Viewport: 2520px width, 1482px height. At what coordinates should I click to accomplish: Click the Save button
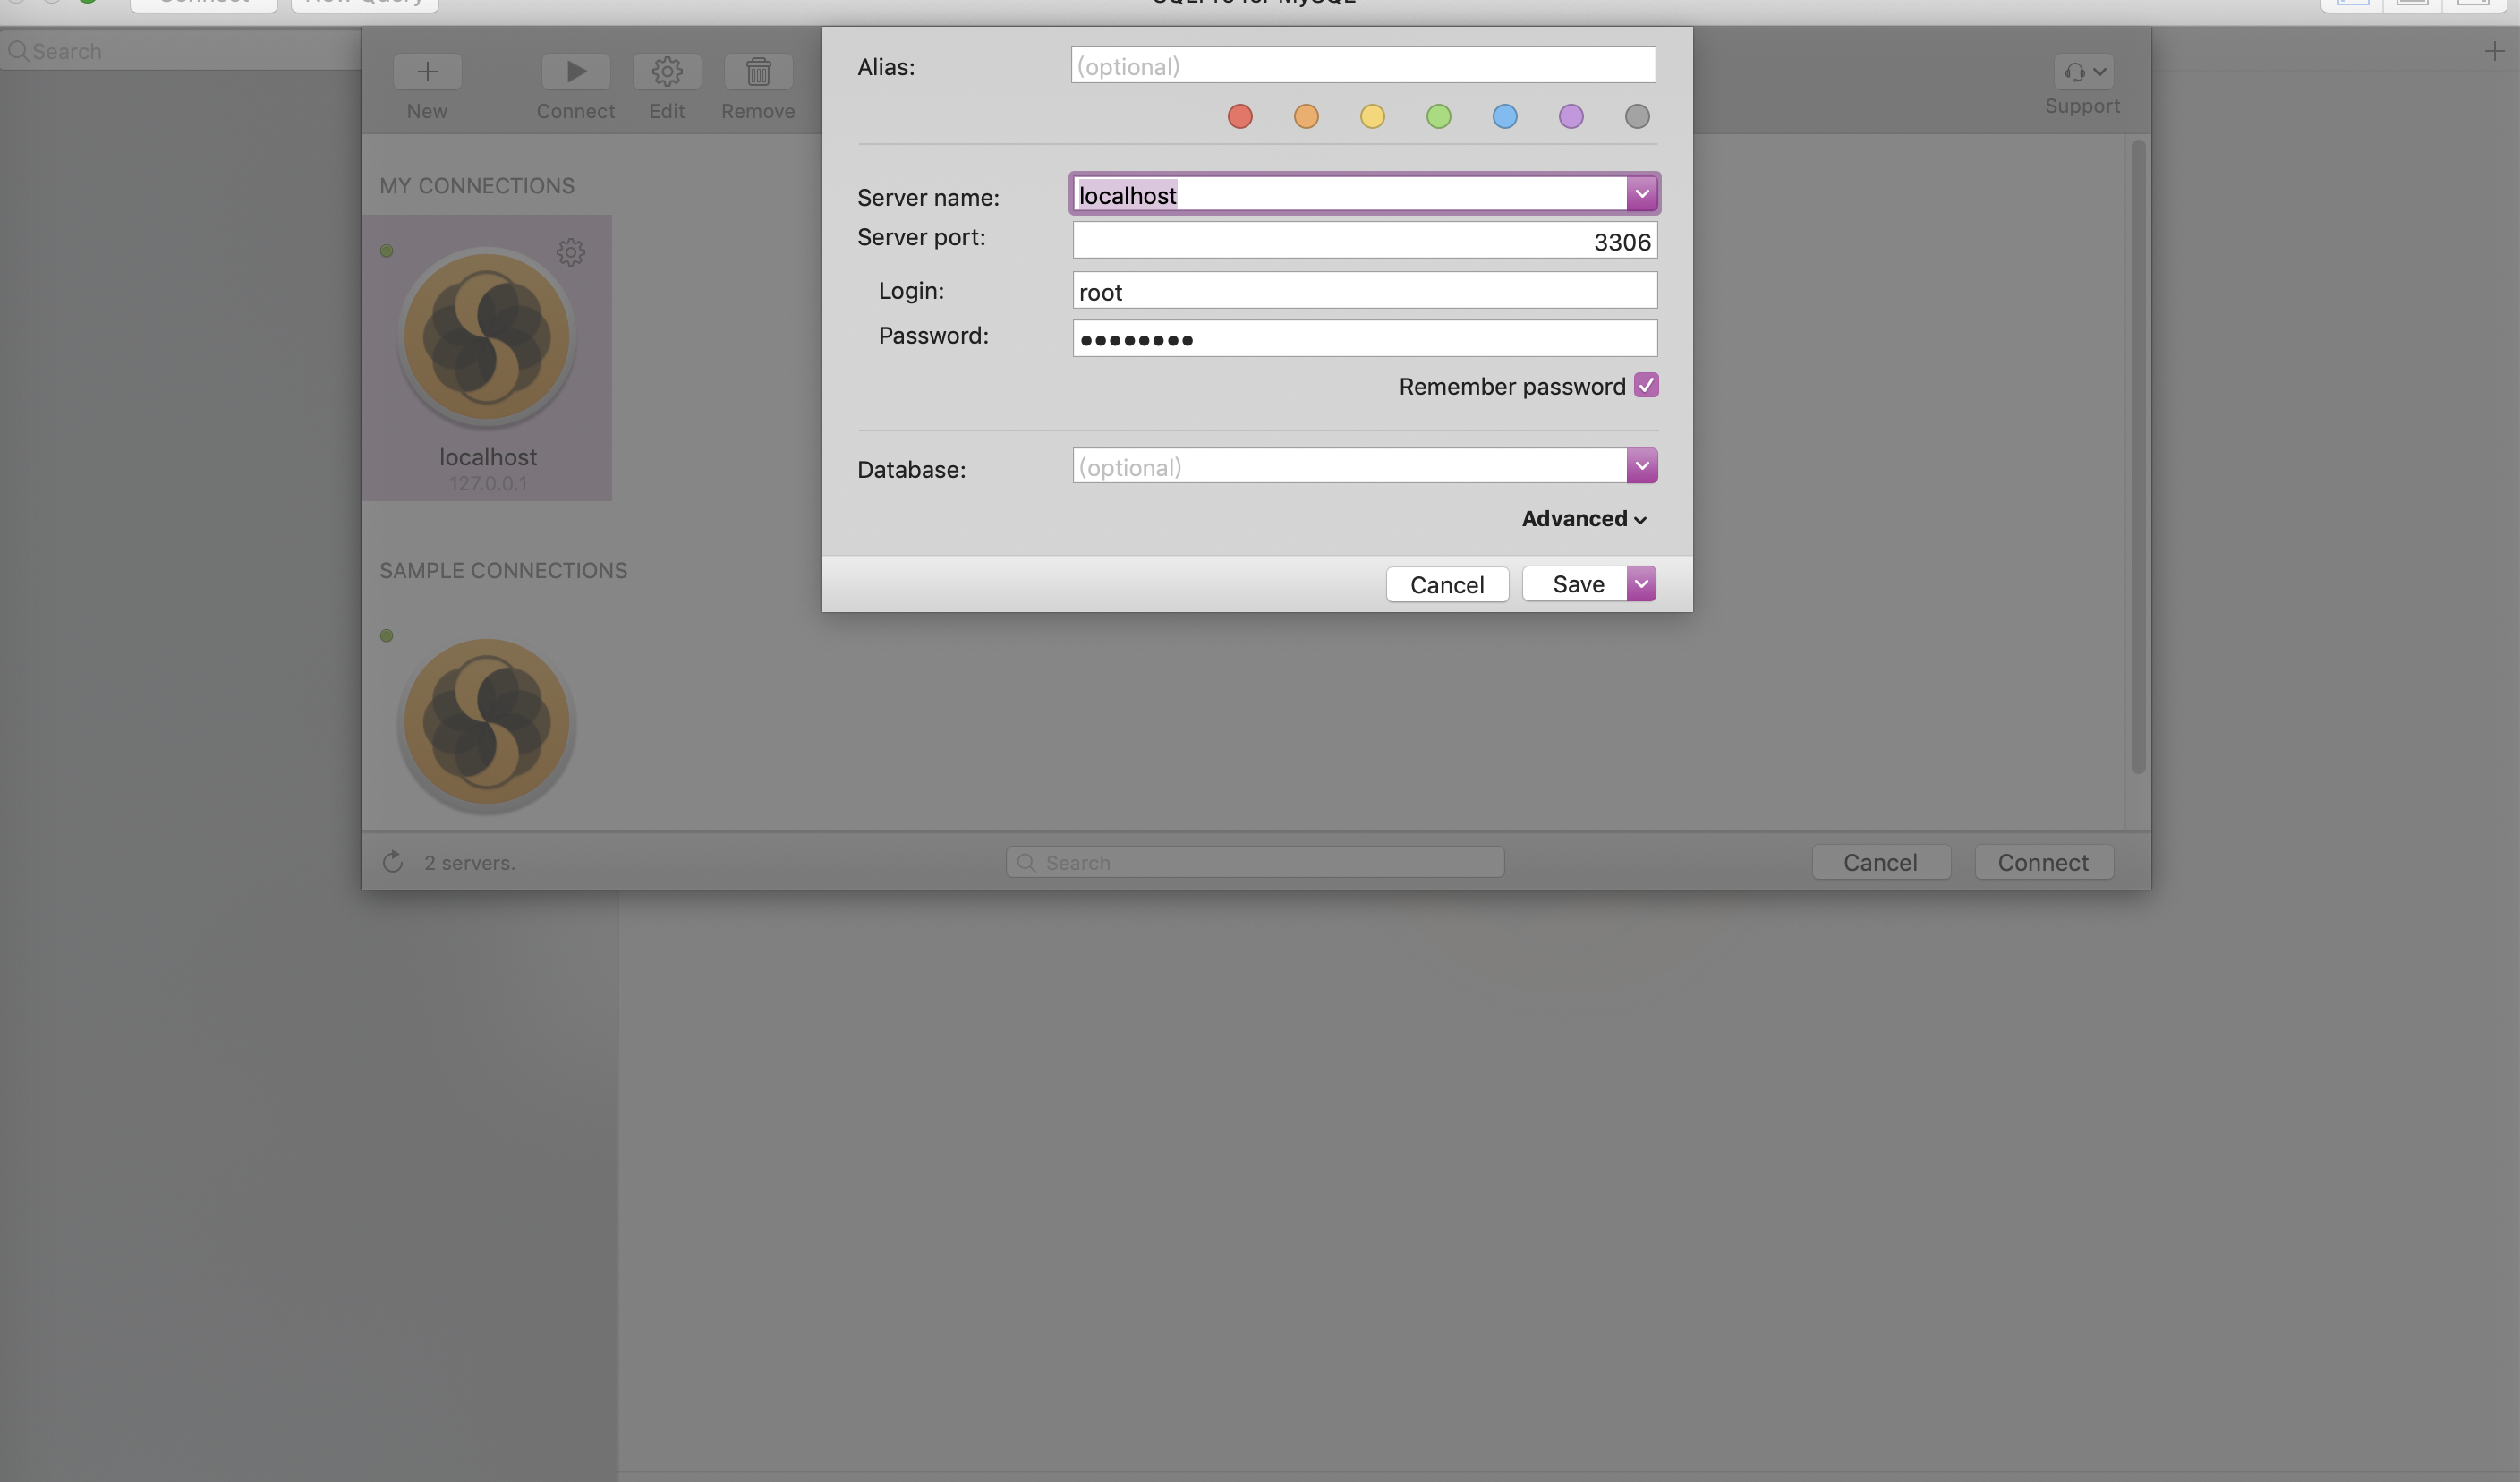click(1577, 583)
